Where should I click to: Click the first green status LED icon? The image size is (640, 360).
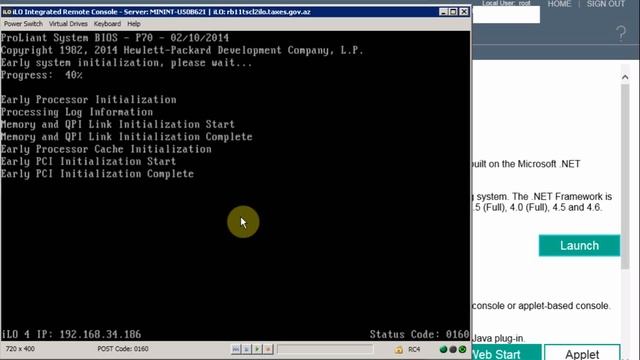(x=443, y=349)
